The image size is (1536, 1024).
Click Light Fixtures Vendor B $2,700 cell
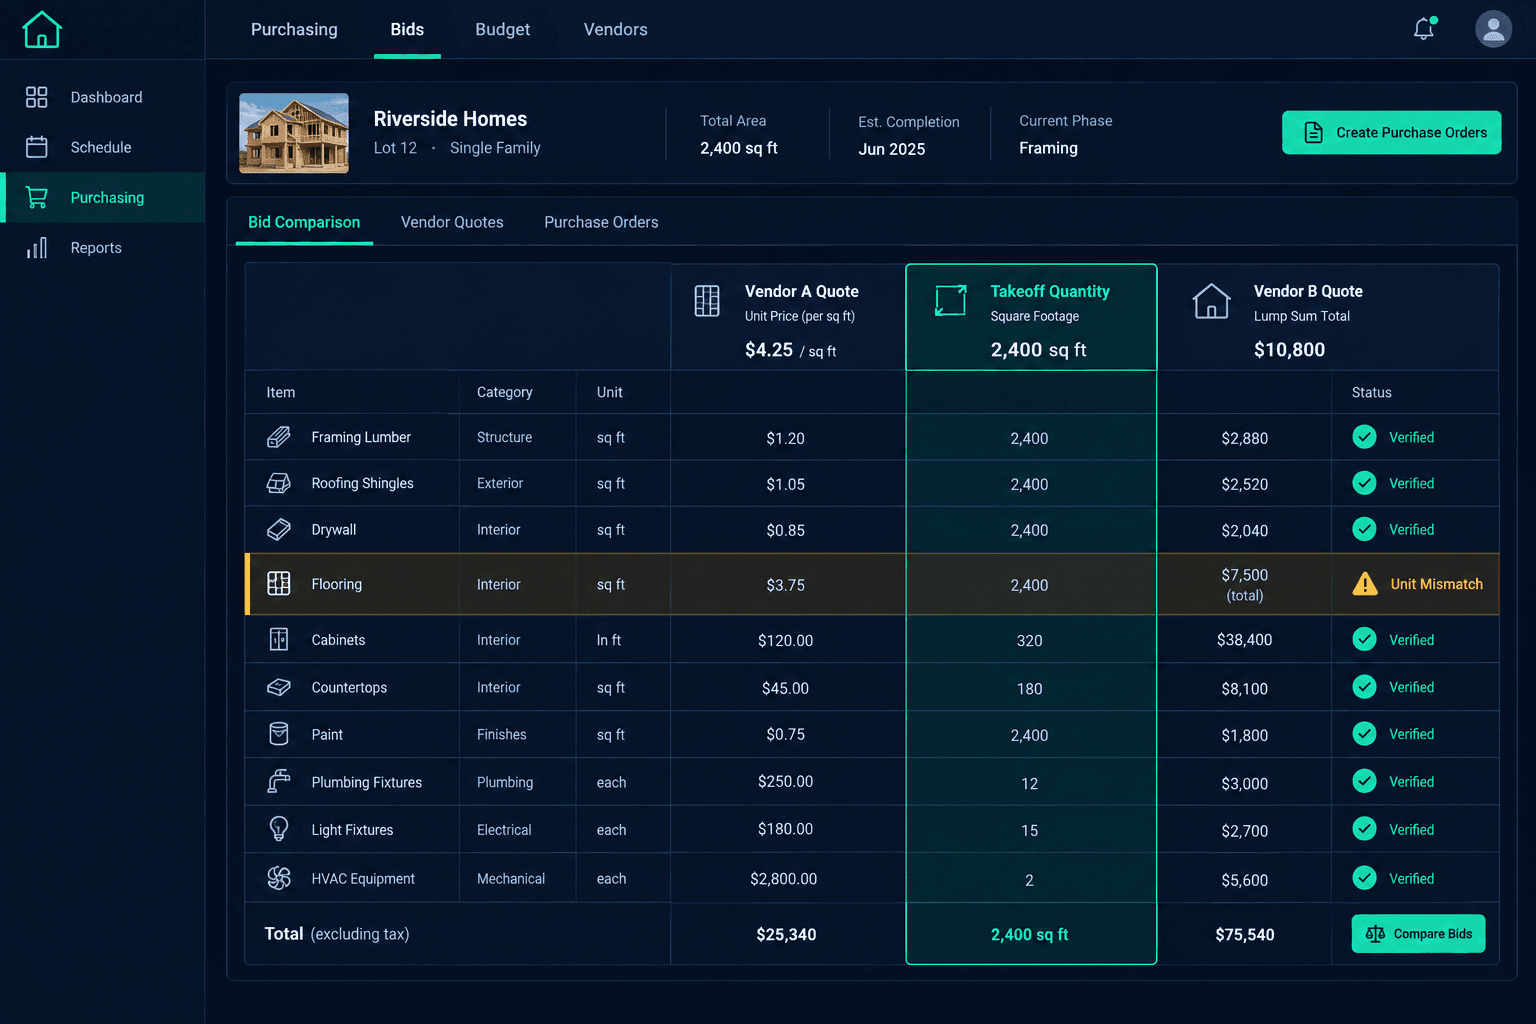1244,830
